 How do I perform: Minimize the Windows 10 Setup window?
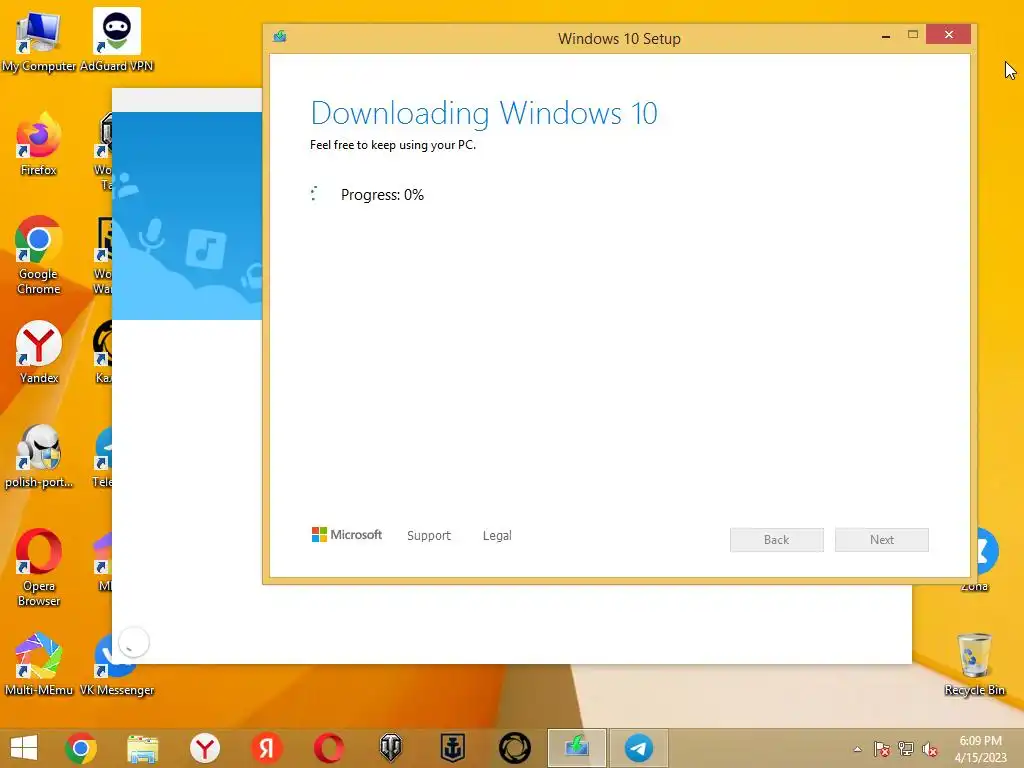(x=886, y=36)
